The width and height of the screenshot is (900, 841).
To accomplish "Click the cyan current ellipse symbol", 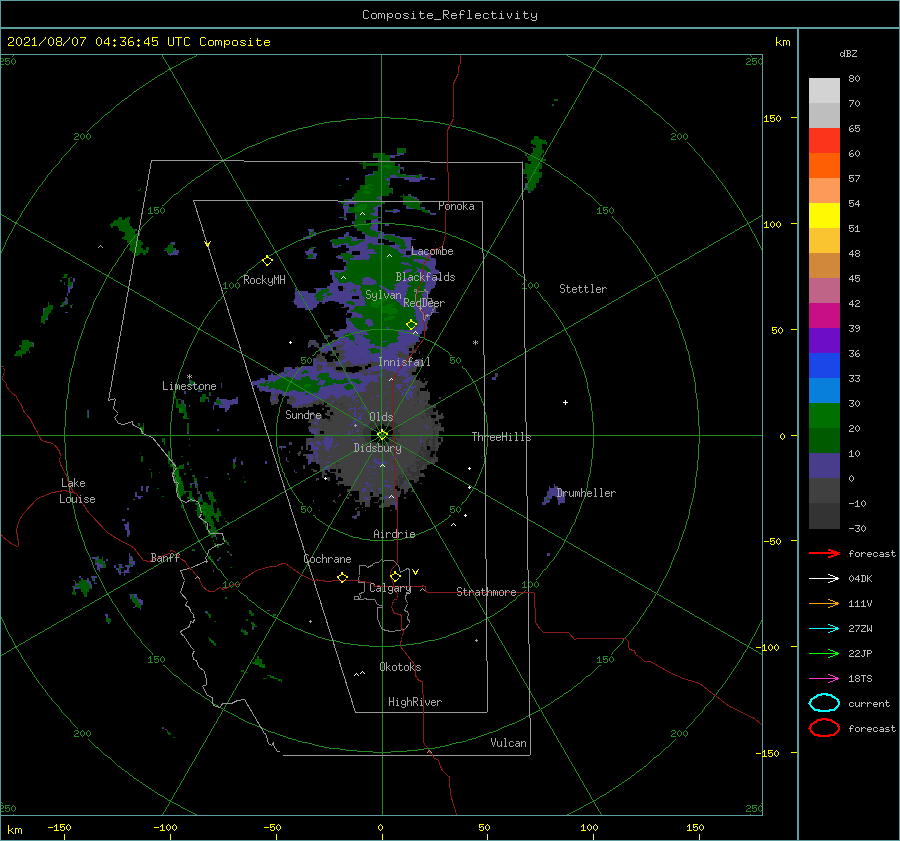I will coord(824,703).
